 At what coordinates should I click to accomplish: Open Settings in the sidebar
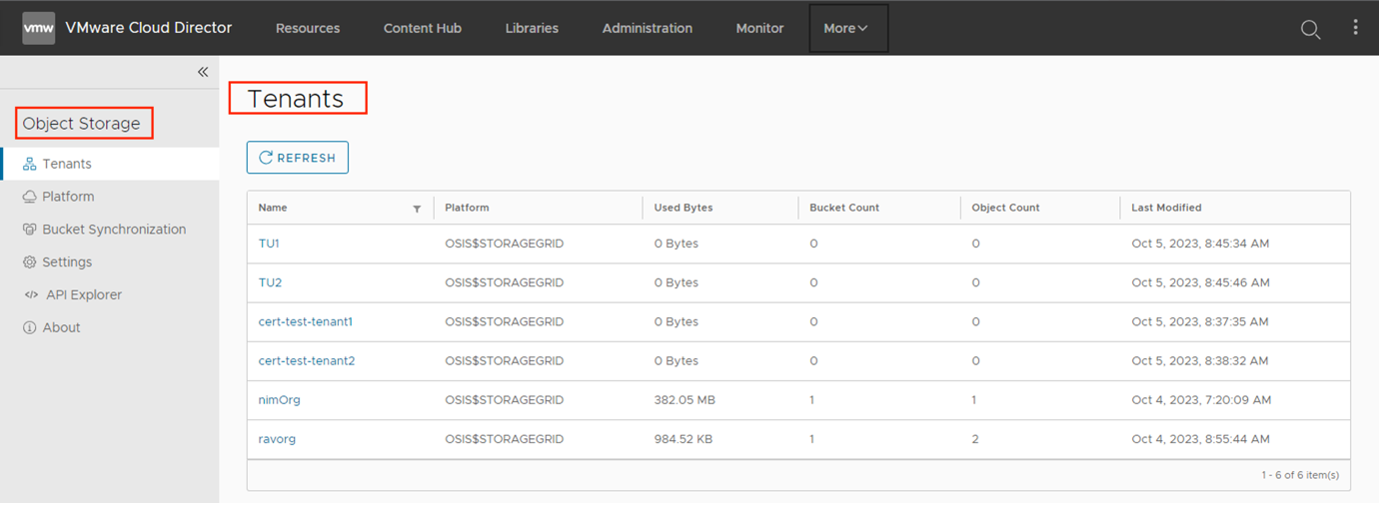(x=66, y=262)
